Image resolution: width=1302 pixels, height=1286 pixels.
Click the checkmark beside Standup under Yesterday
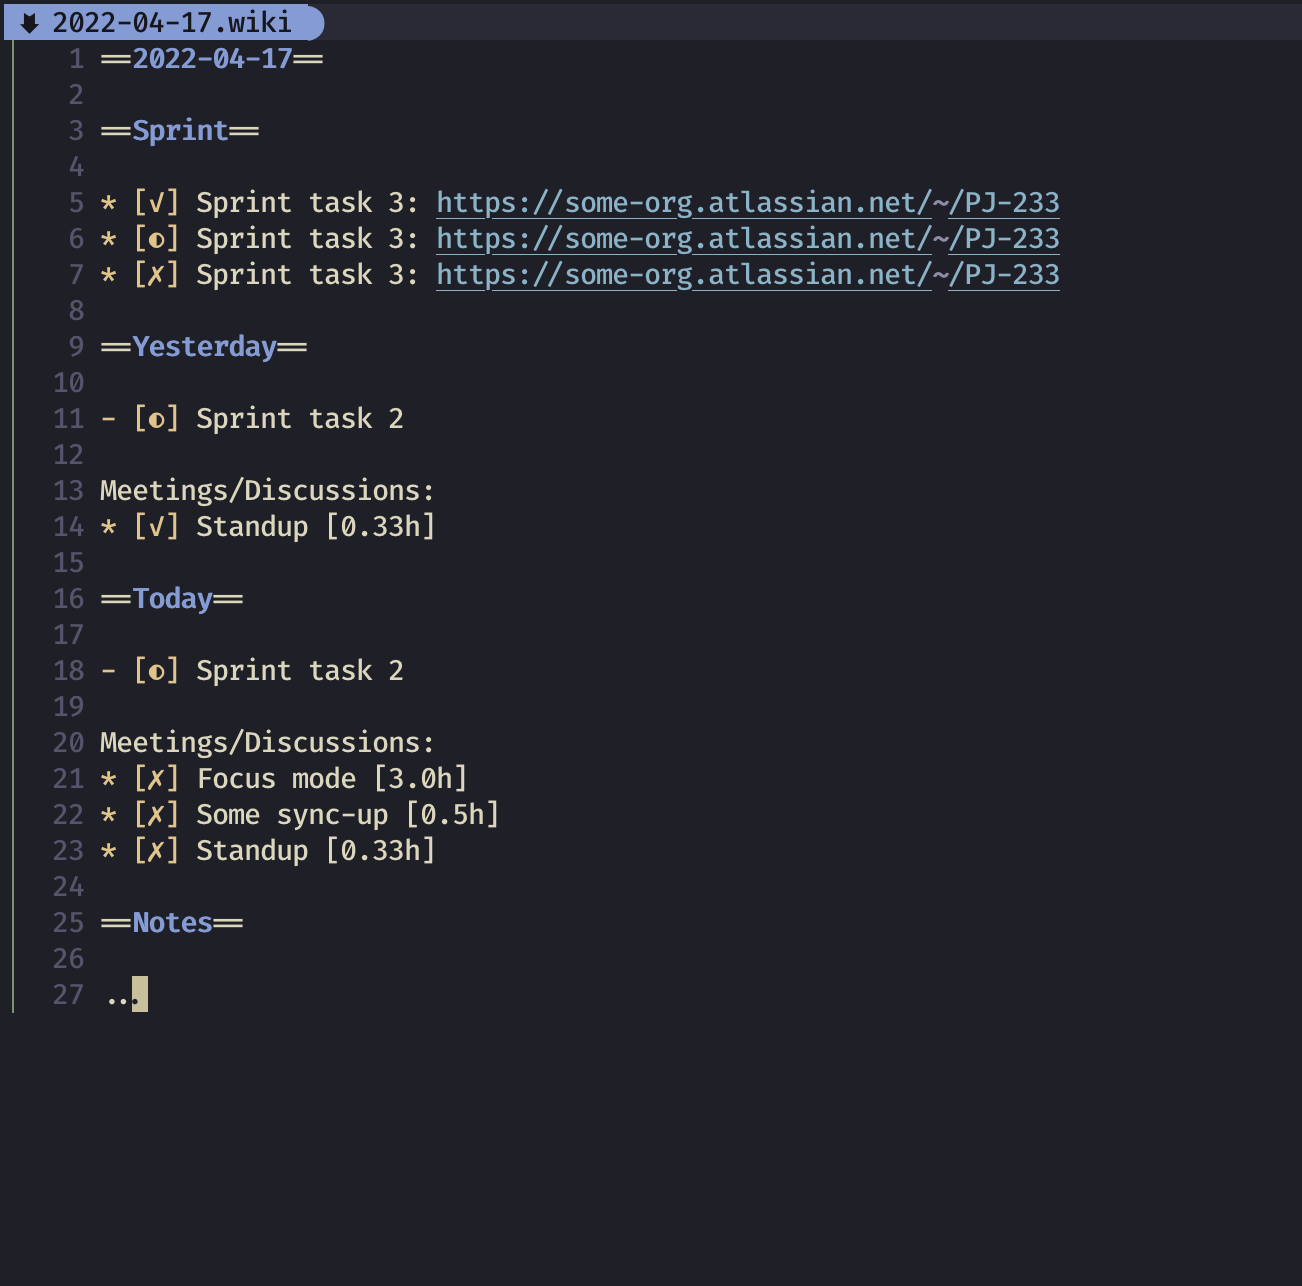(x=157, y=526)
